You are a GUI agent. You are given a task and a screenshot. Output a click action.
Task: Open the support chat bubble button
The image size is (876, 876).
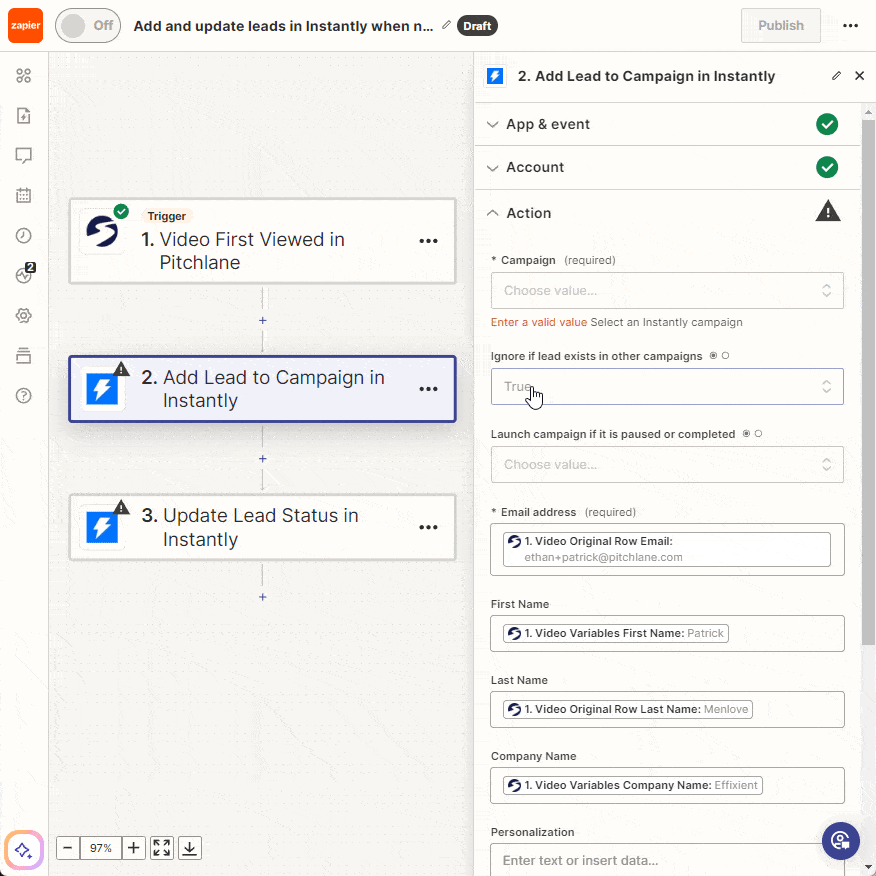click(840, 840)
